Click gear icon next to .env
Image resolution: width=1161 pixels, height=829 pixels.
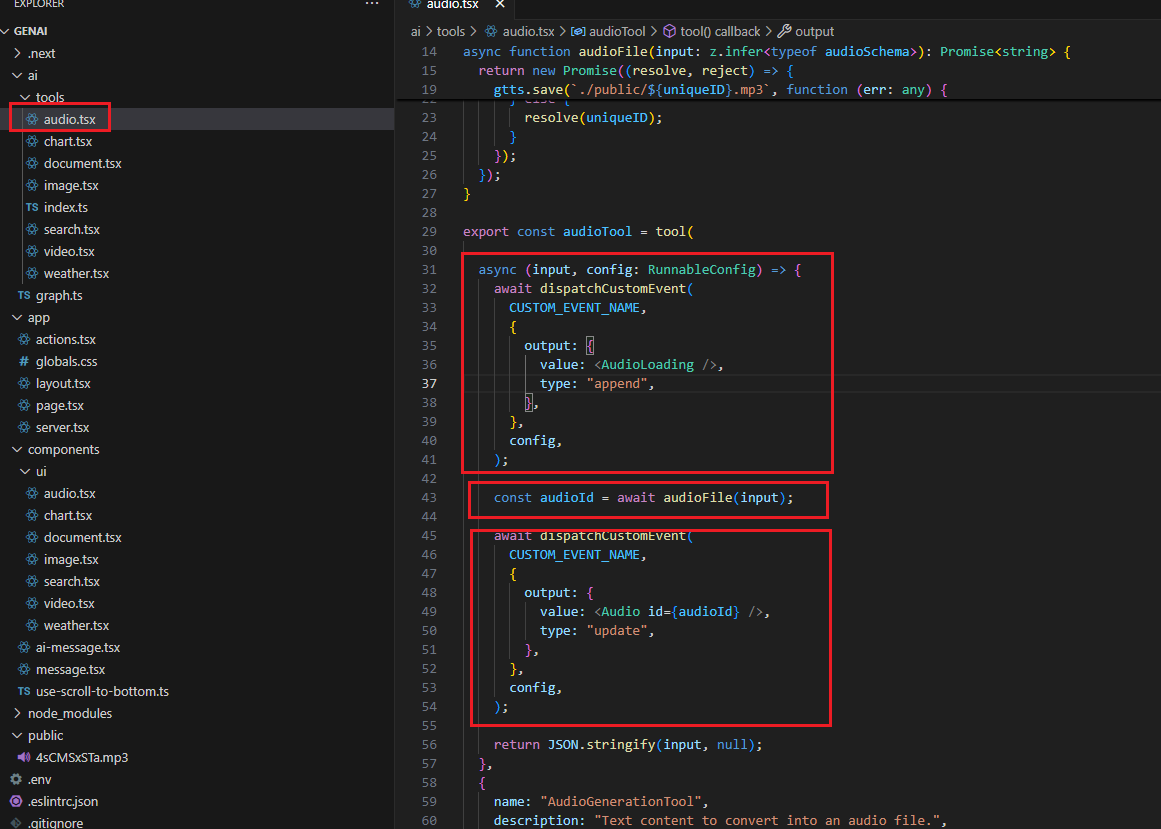16,779
